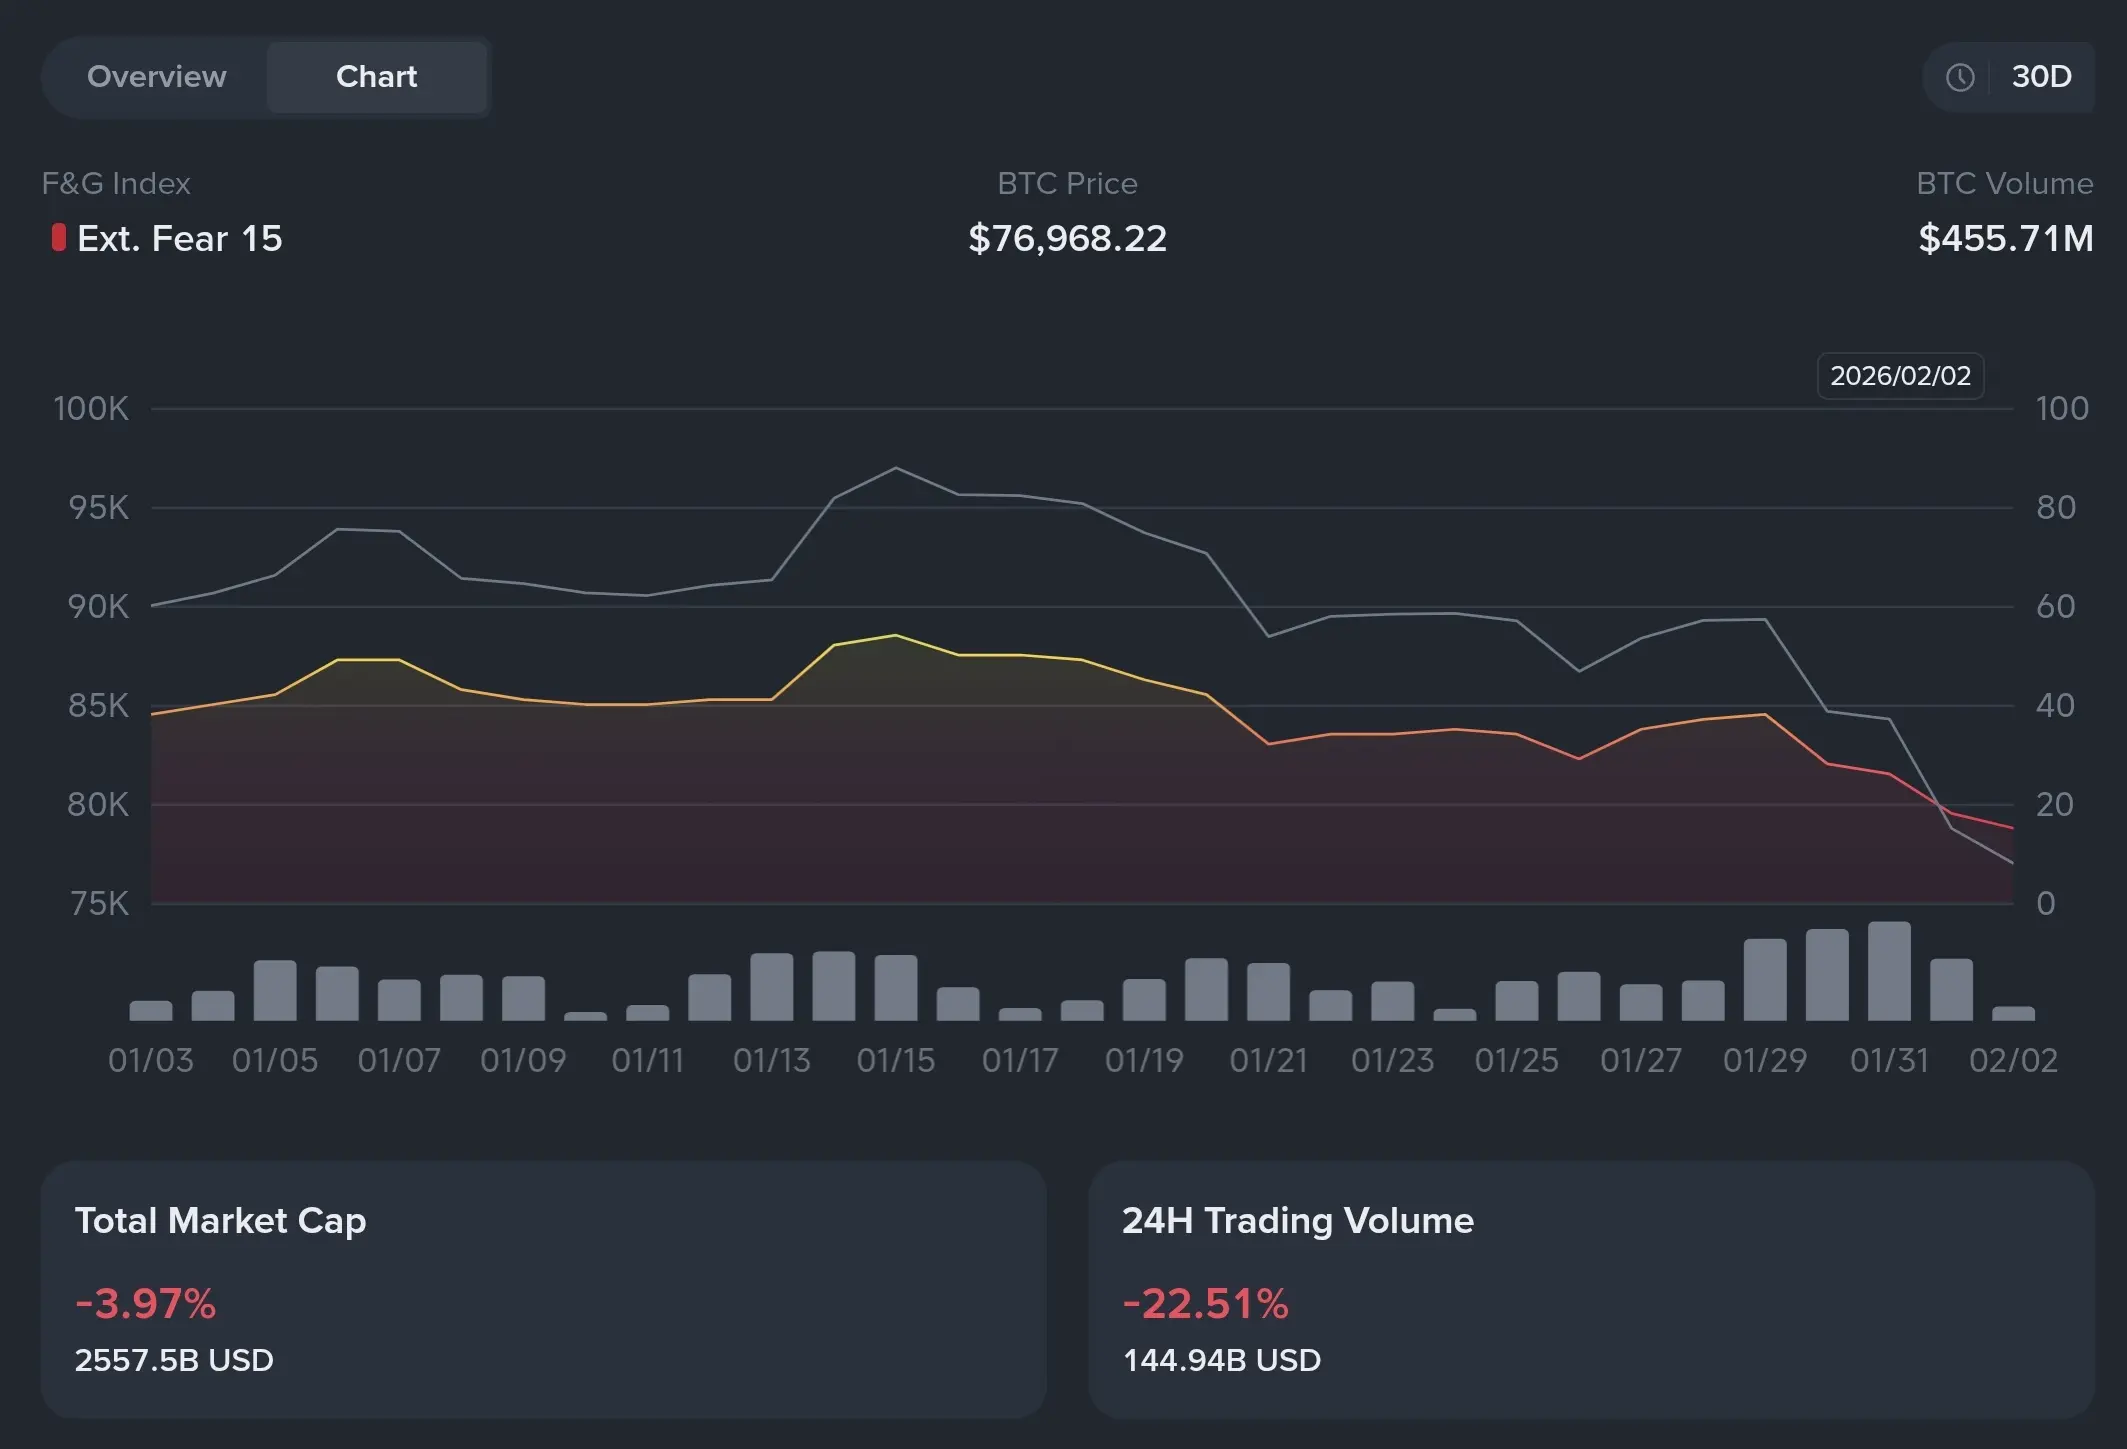Screen dimensions: 2127x1449
Task: Click the Total Market Cap card
Action: coord(543,1288)
